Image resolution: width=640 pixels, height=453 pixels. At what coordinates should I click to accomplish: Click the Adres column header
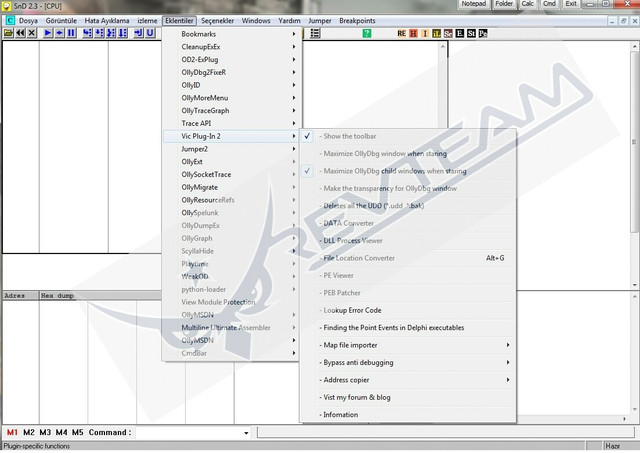(x=21, y=295)
